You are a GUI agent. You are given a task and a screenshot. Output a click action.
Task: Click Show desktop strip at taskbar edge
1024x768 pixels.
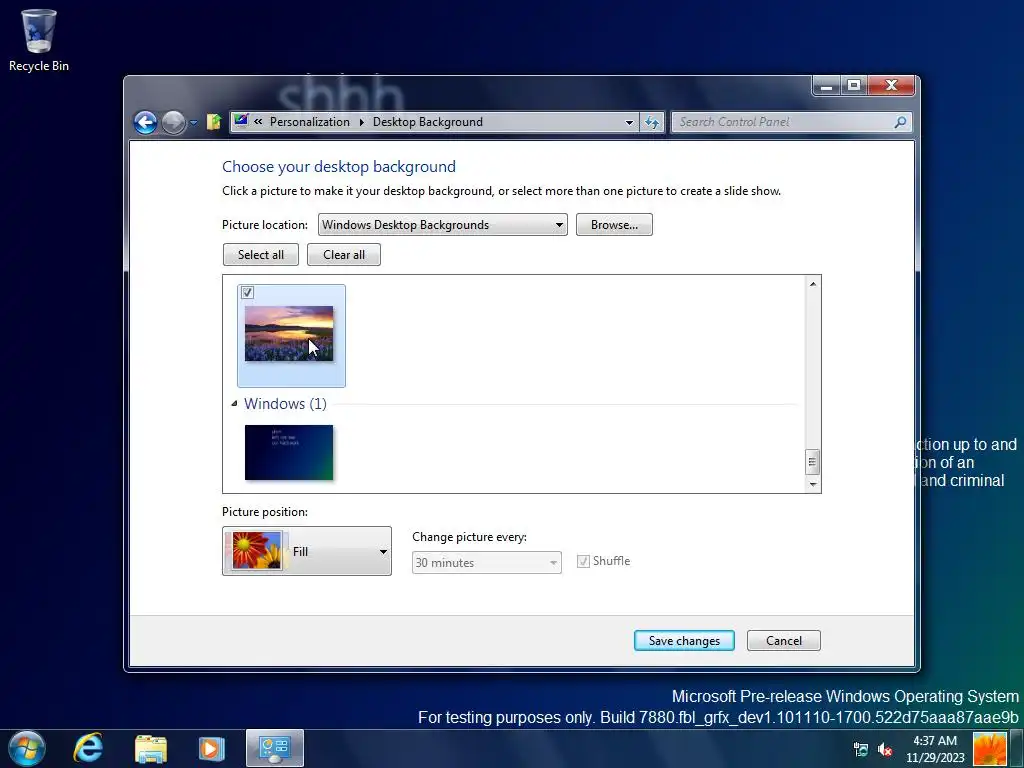coord(1016,749)
